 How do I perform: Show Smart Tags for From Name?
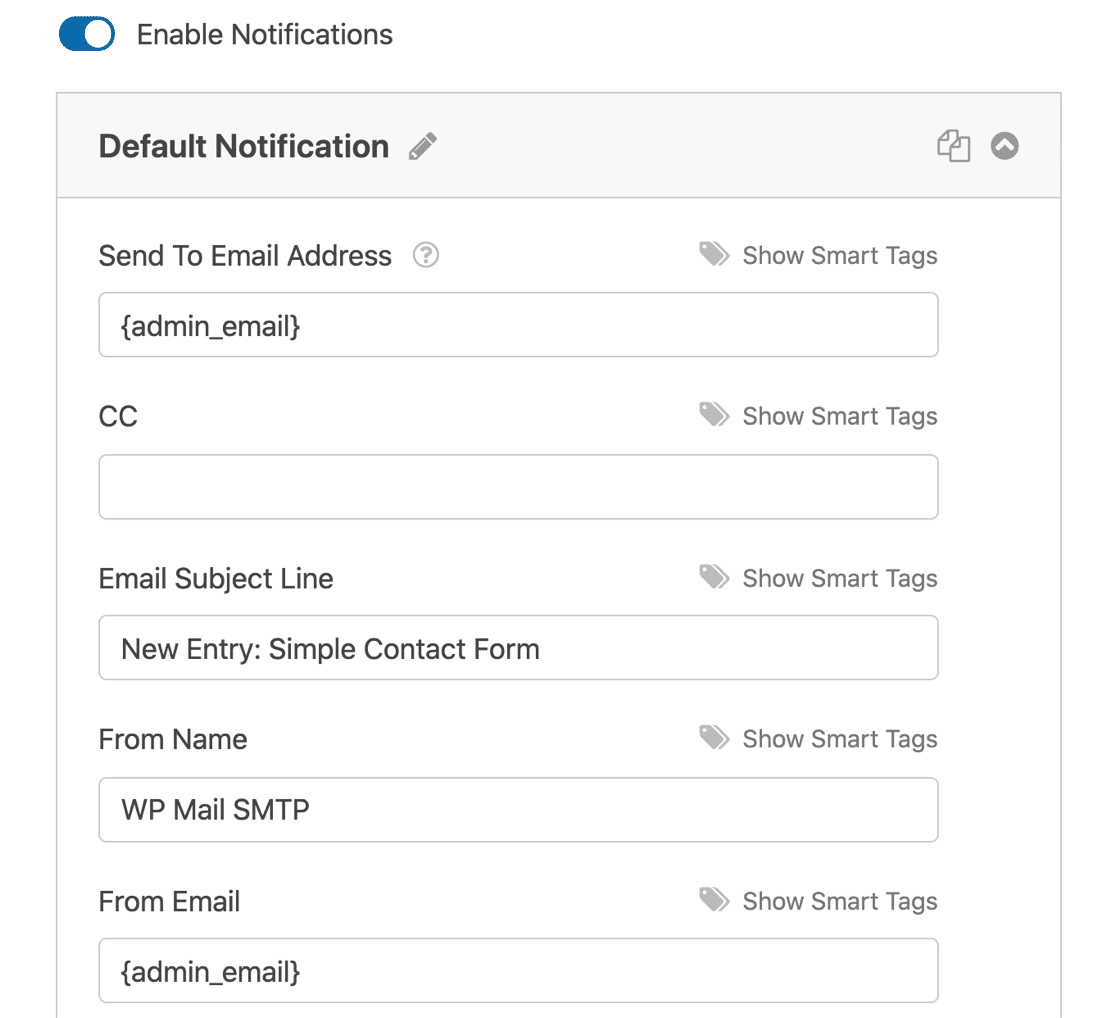(840, 739)
